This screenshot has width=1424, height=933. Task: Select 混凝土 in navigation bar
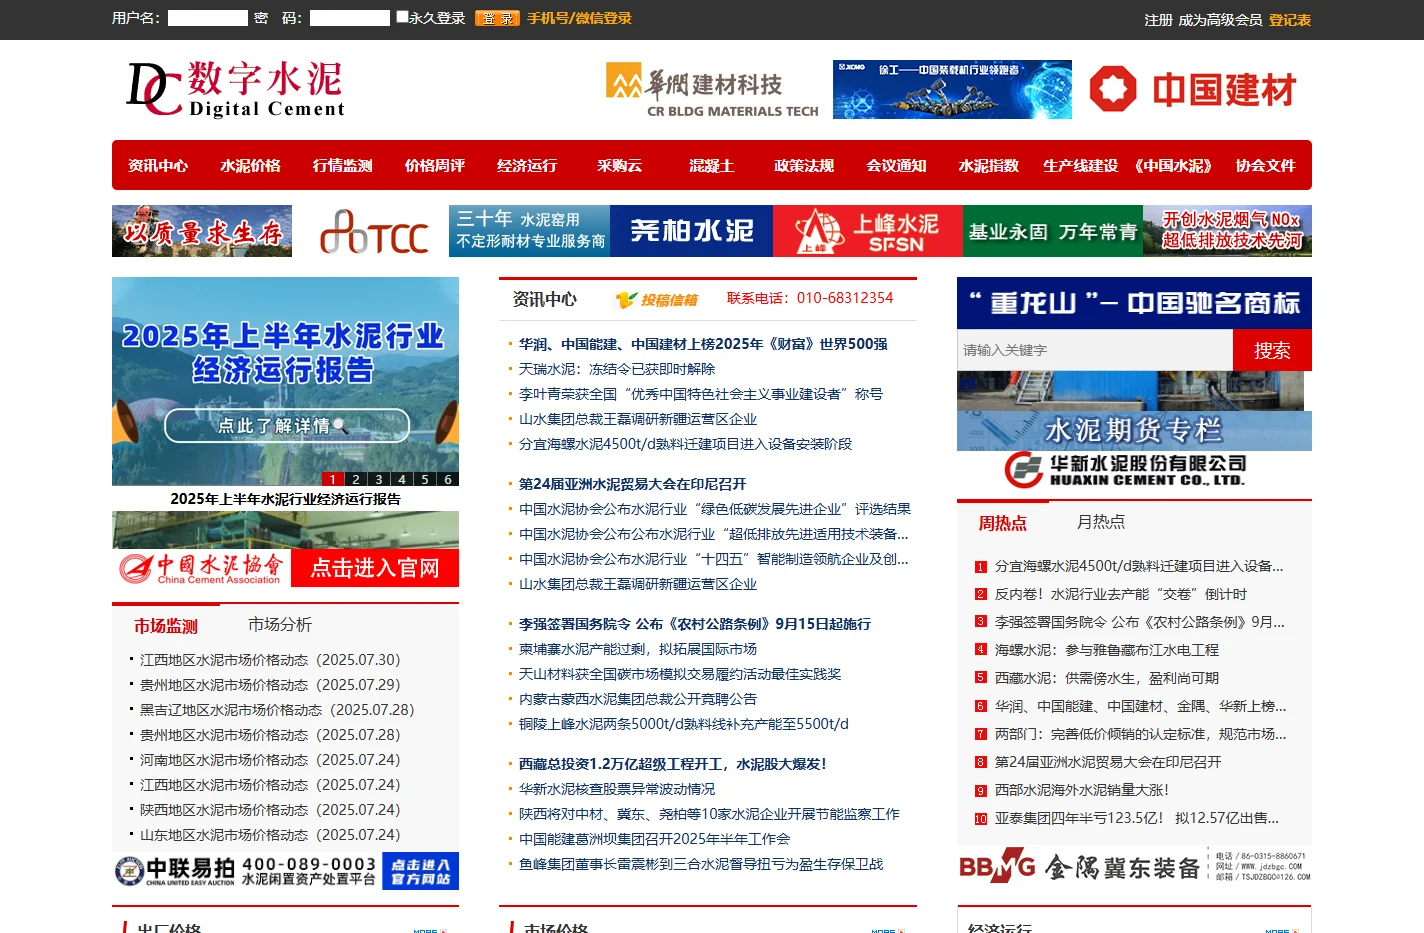[711, 165]
